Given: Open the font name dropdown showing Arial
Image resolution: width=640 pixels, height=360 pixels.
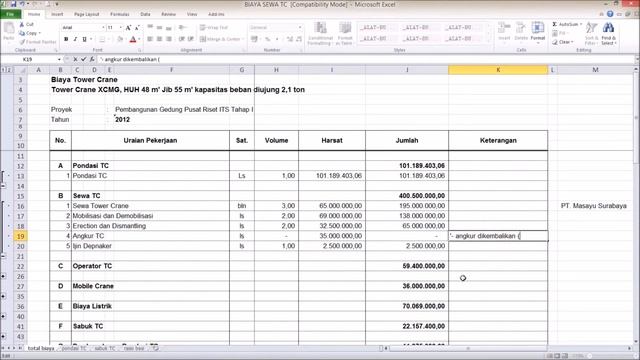Looking at the screenshot, I should click(103, 27).
